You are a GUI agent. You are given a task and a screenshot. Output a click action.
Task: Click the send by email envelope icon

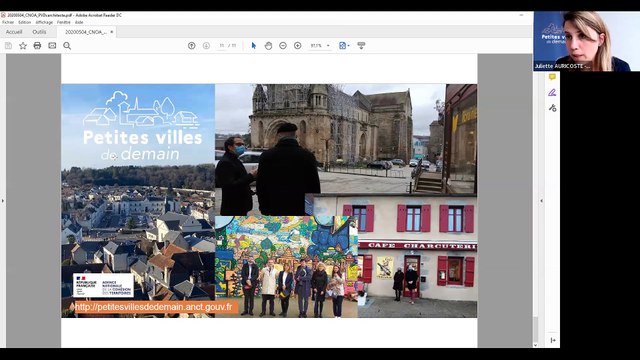coord(52,46)
